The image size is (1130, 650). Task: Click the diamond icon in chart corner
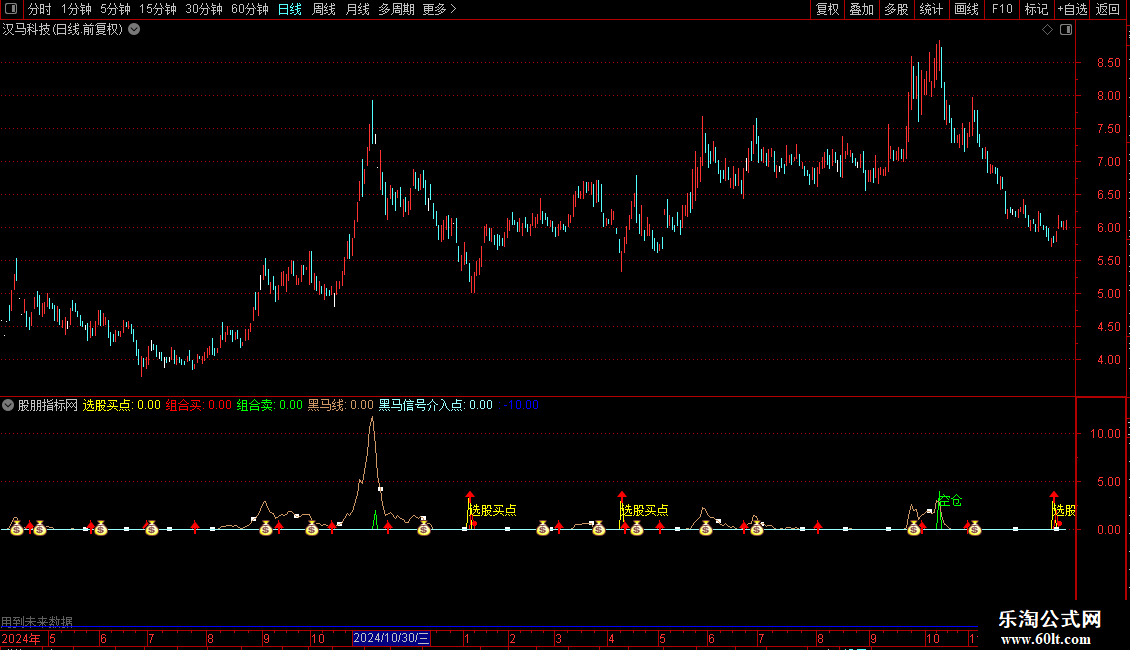point(1048,30)
